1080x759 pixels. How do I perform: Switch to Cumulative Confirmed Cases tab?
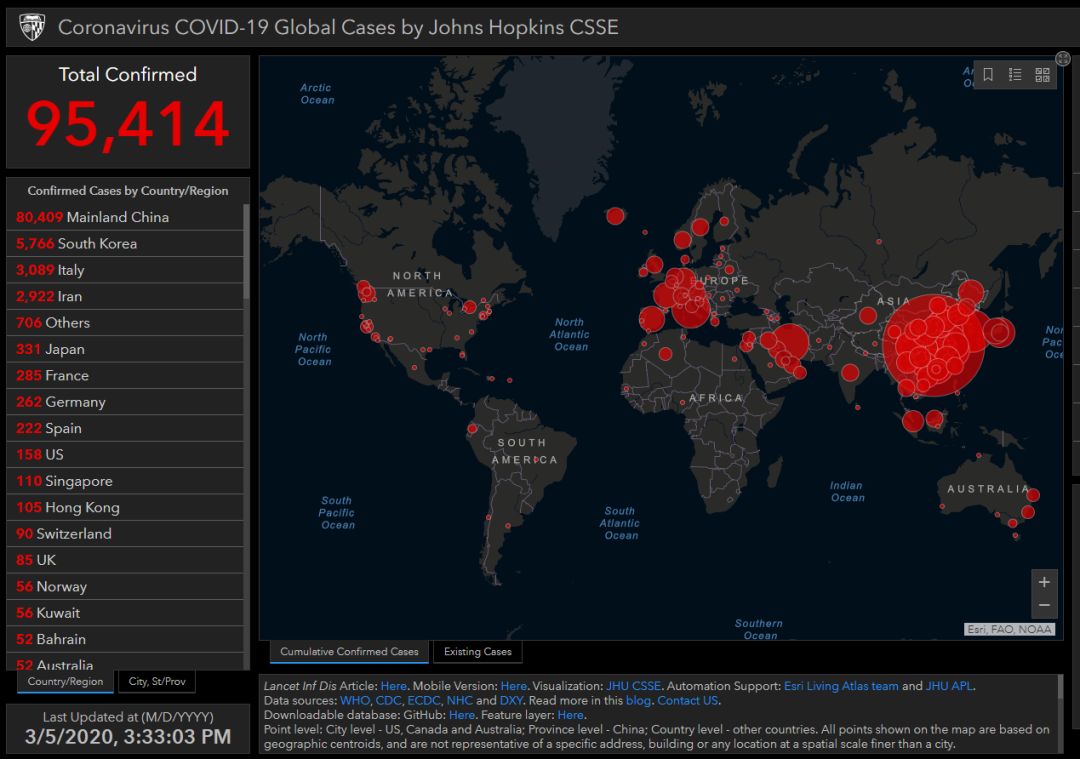click(x=349, y=652)
